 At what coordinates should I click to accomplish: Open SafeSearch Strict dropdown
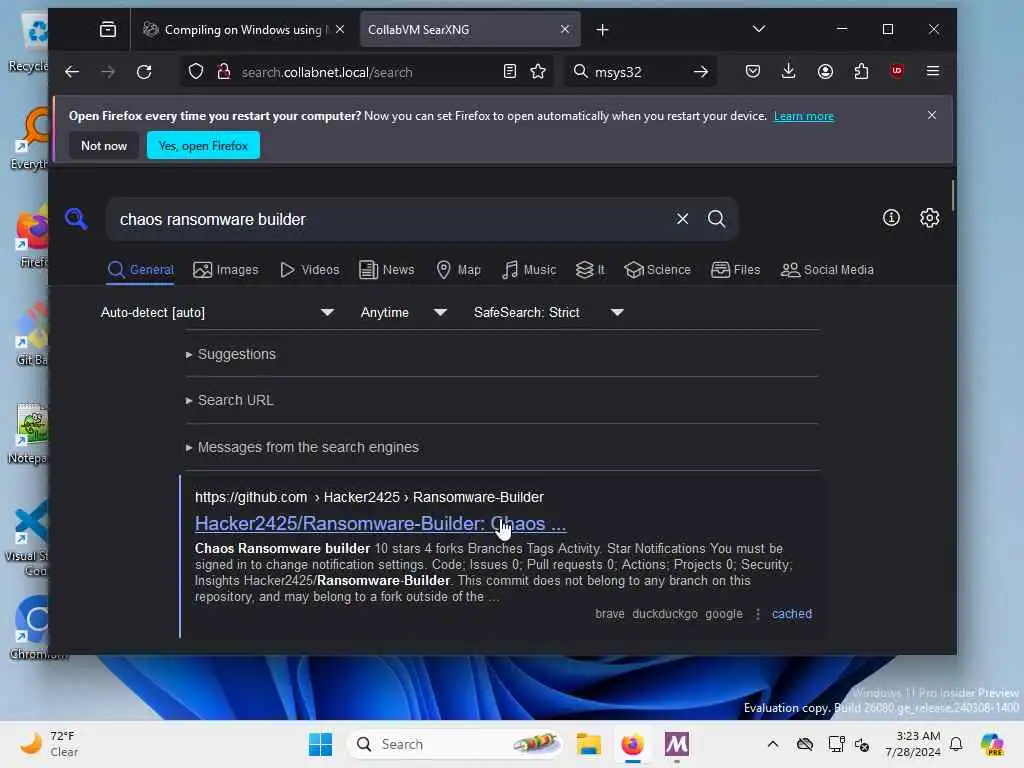click(548, 312)
